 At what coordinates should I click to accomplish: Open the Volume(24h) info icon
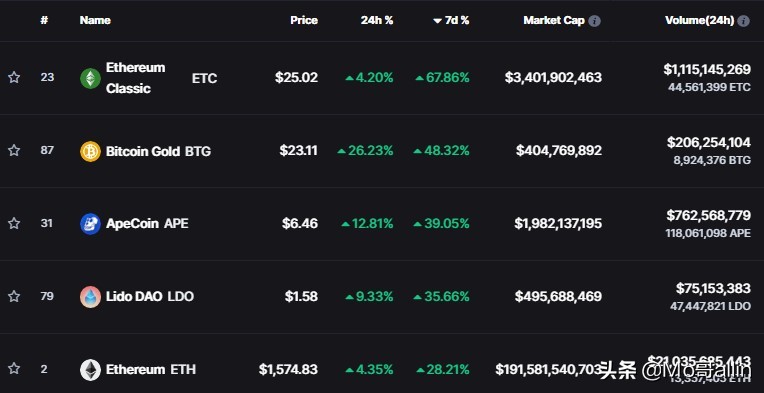[743, 21]
